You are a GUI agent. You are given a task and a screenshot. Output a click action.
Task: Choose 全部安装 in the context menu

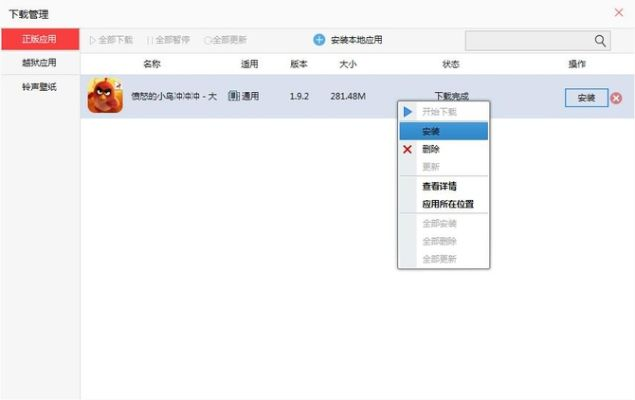coord(444,223)
